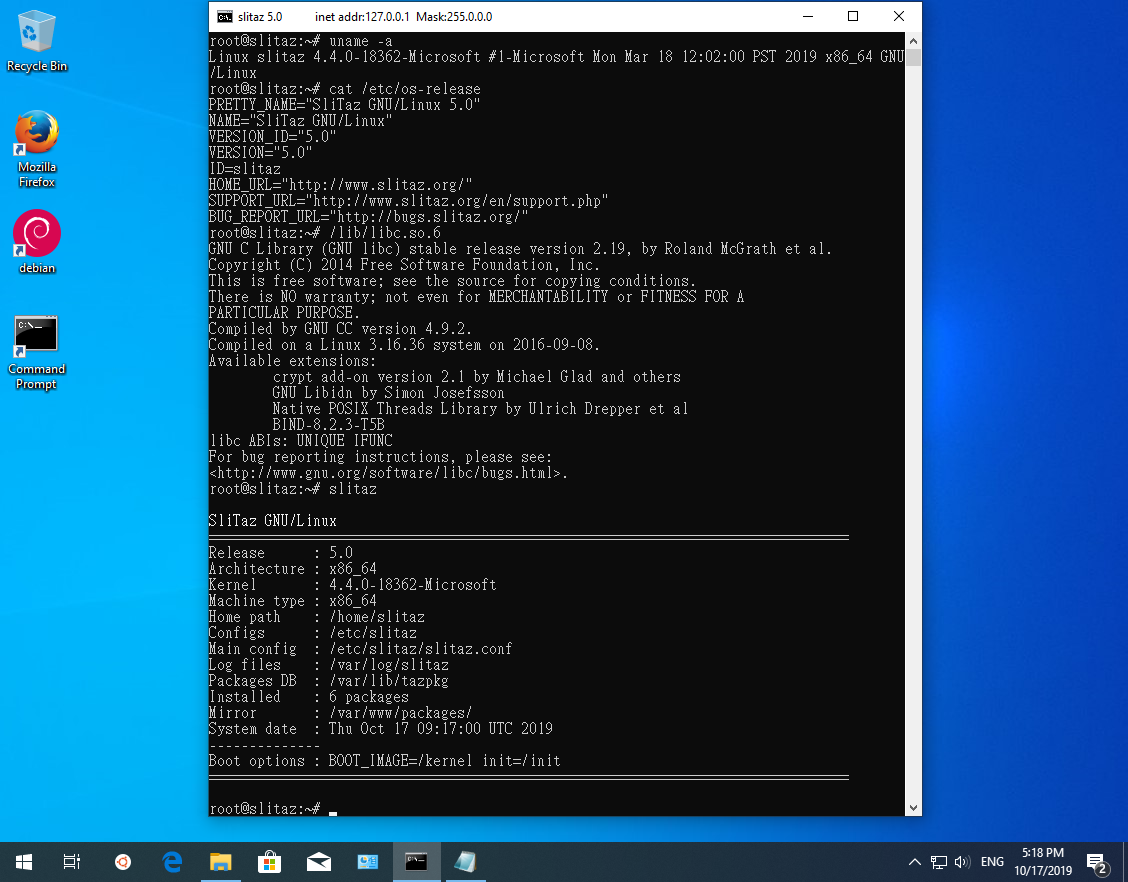Show the desktop via the taskbar corner strip

(x=1125, y=862)
